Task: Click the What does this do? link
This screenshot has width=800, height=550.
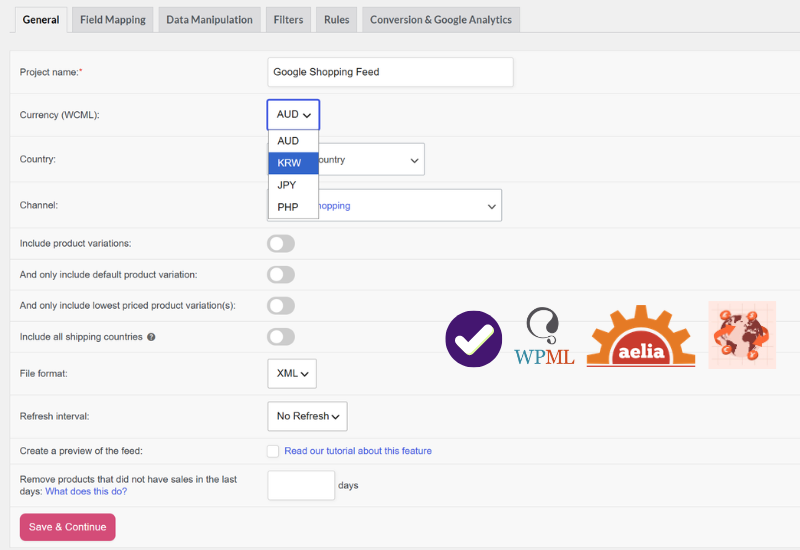Action: (x=86, y=491)
